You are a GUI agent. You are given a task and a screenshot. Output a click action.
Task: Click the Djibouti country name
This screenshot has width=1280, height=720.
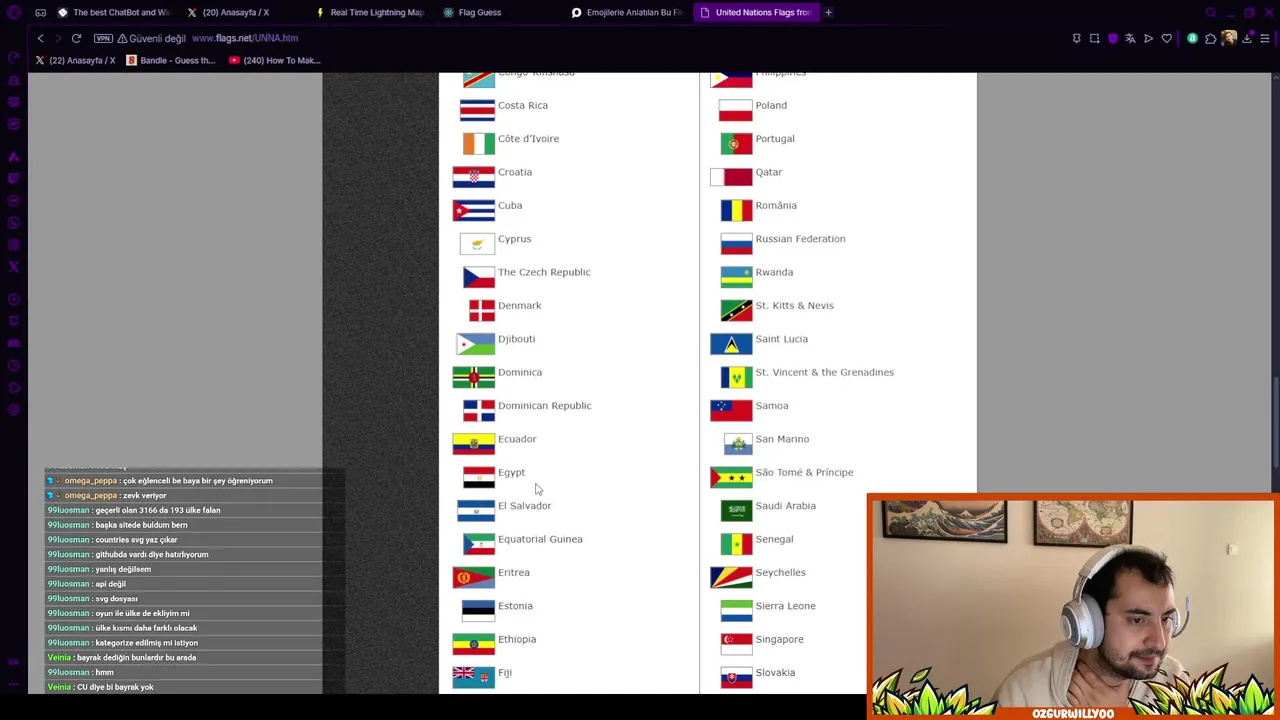pos(516,339)
